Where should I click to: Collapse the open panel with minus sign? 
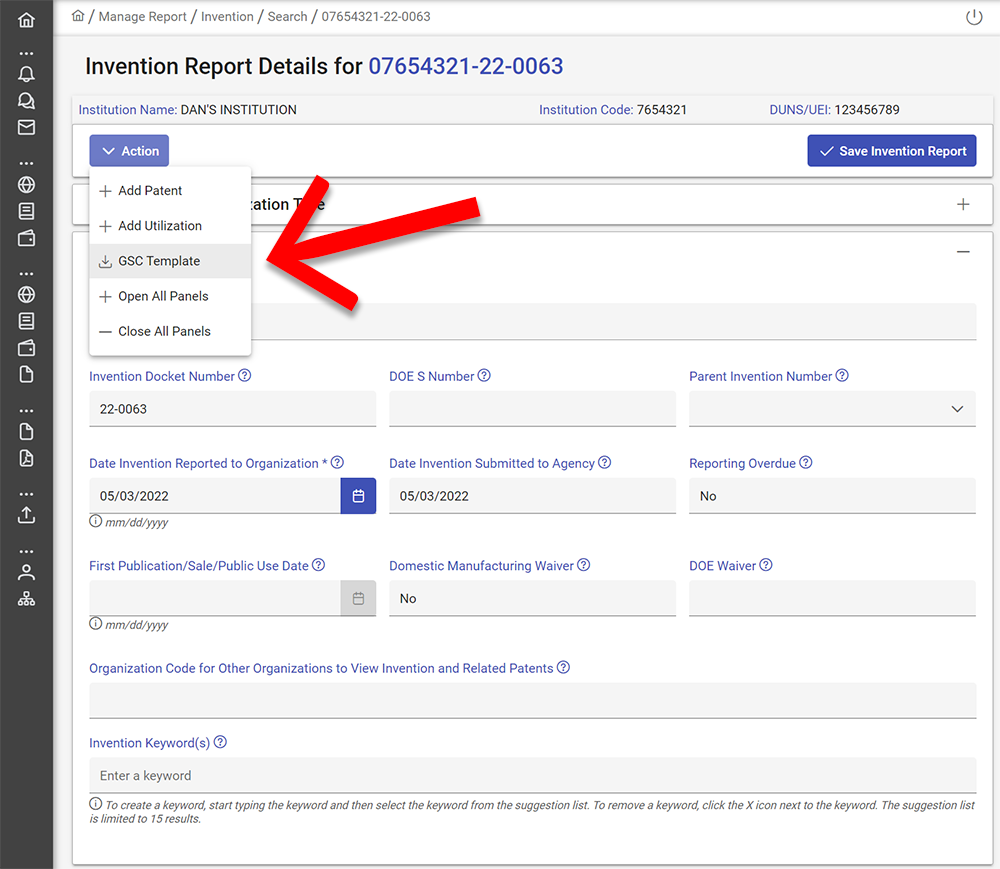tap(963, 252)
